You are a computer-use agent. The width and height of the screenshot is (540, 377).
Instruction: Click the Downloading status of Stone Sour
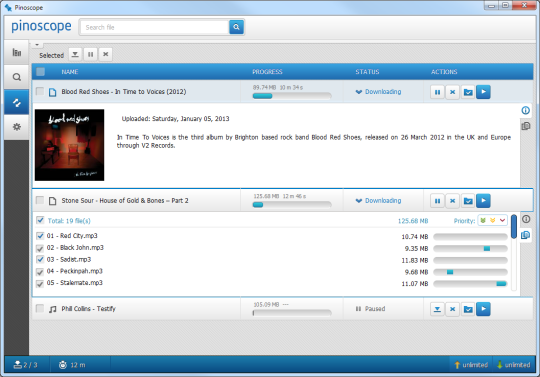(378, 200)
